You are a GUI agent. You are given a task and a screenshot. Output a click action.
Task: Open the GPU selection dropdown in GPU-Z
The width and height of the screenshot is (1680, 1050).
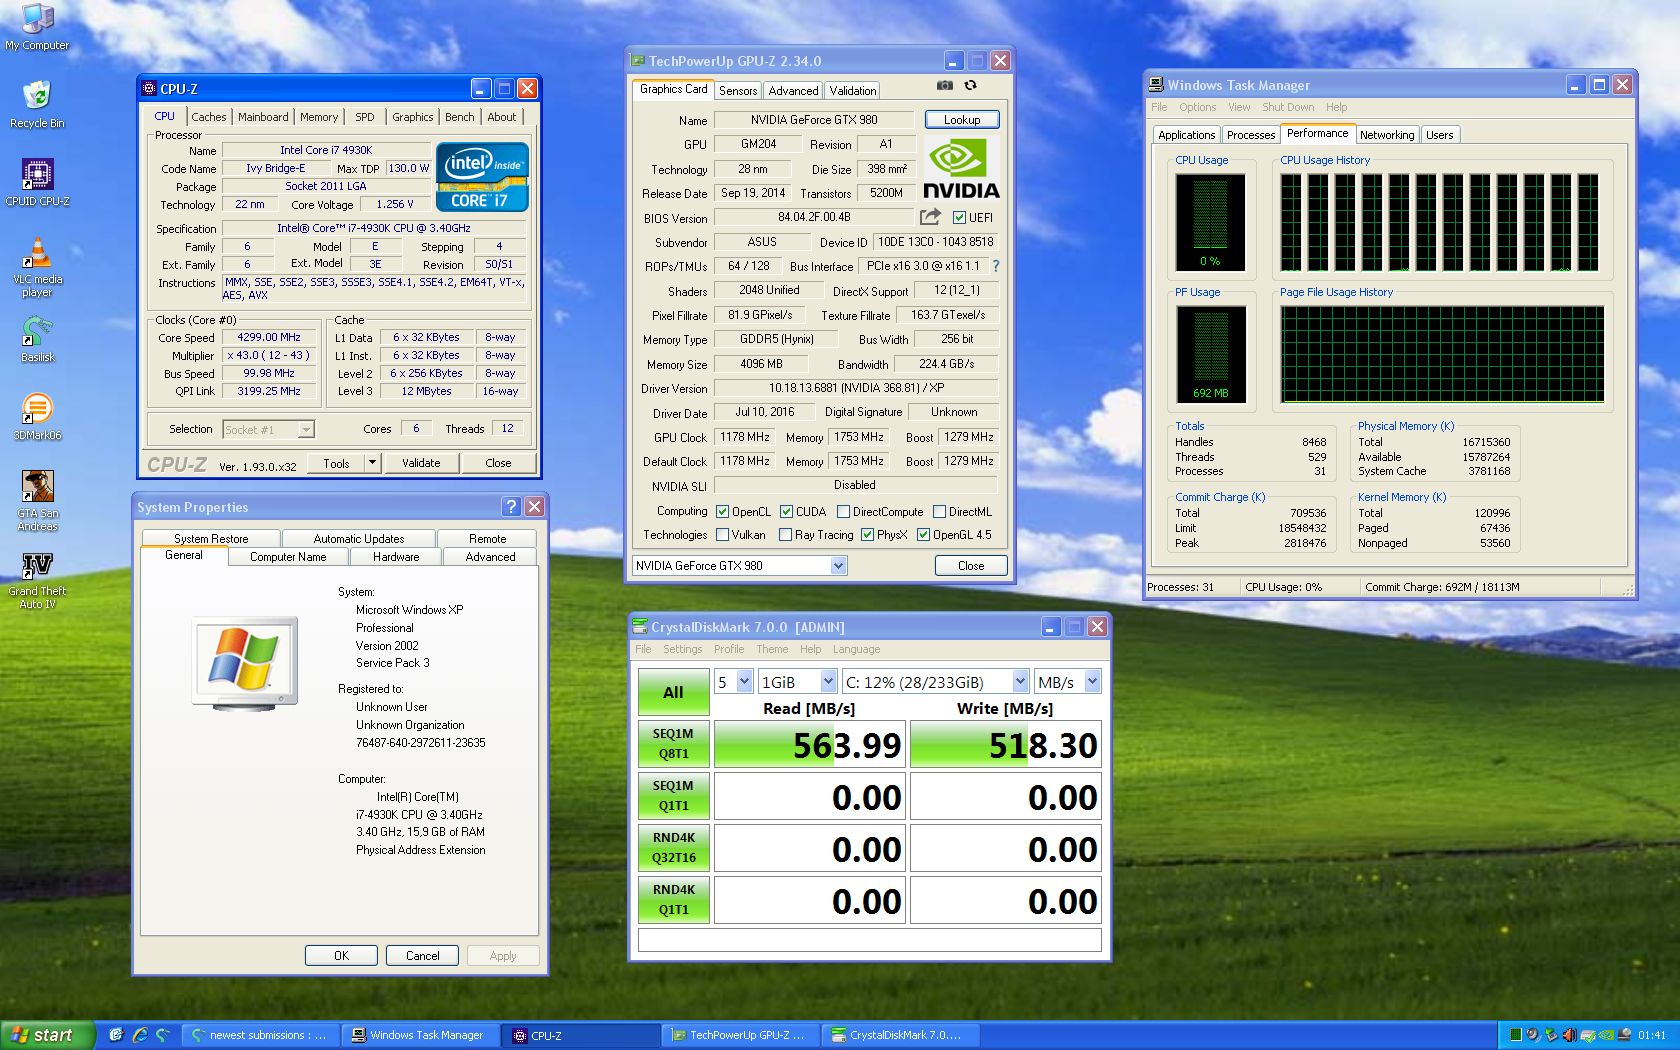[x=838, y=565]
